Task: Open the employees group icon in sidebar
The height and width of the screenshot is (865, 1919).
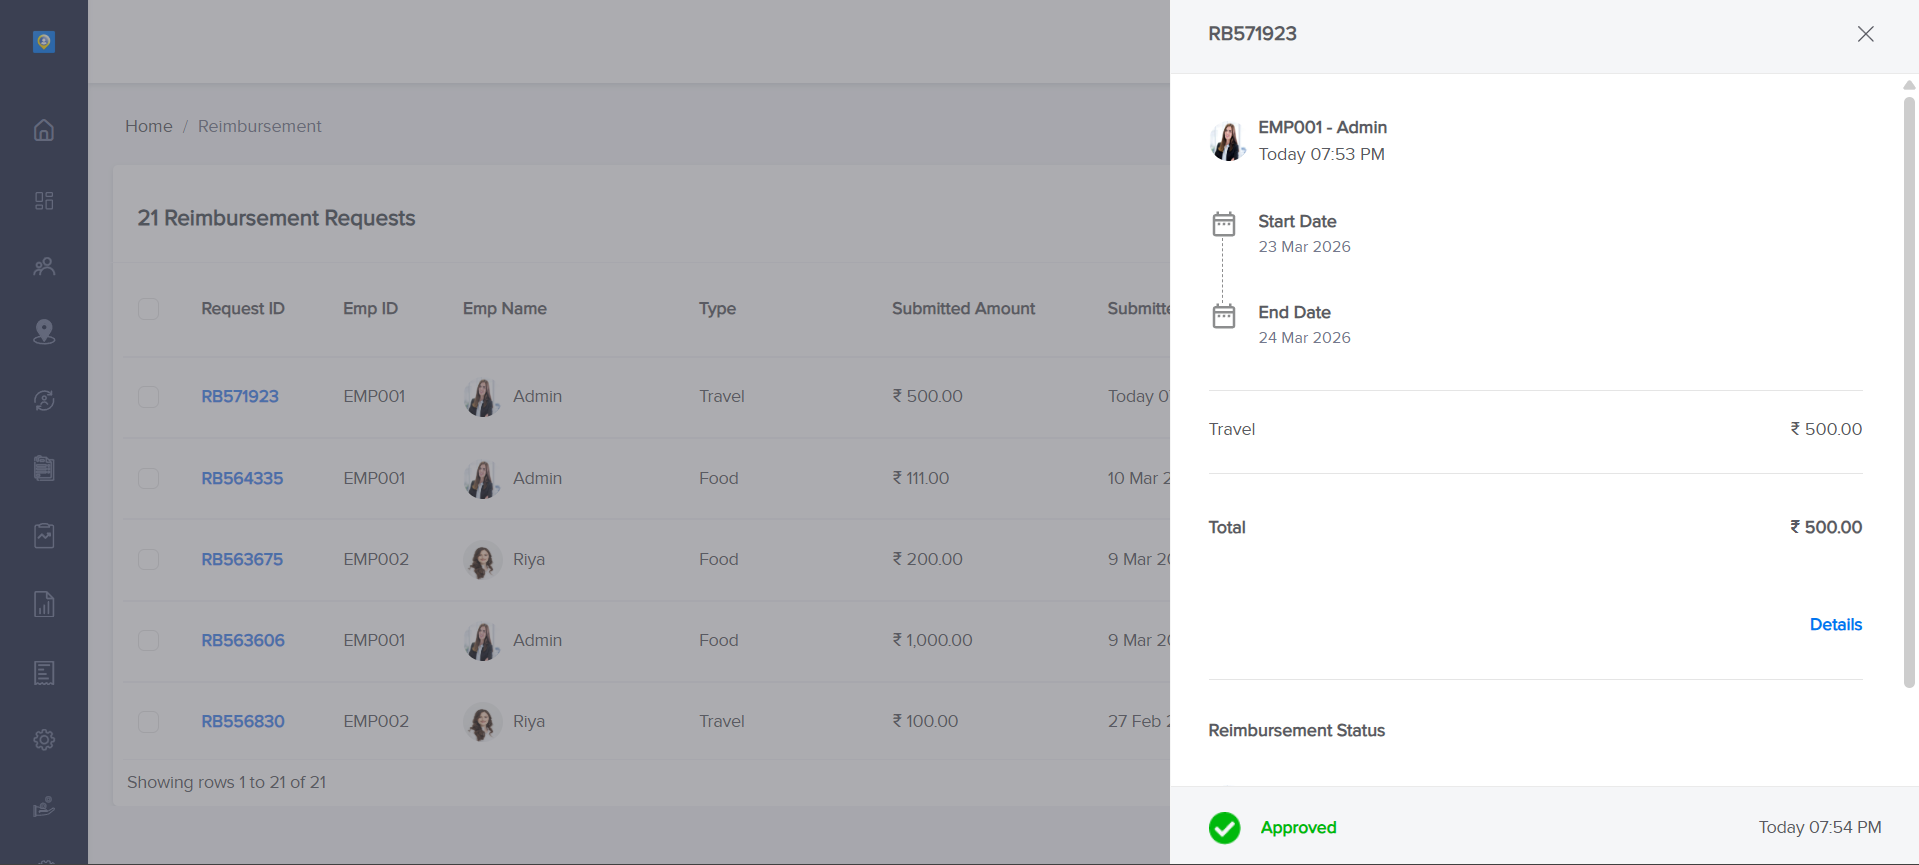Action: pos(44,267)
